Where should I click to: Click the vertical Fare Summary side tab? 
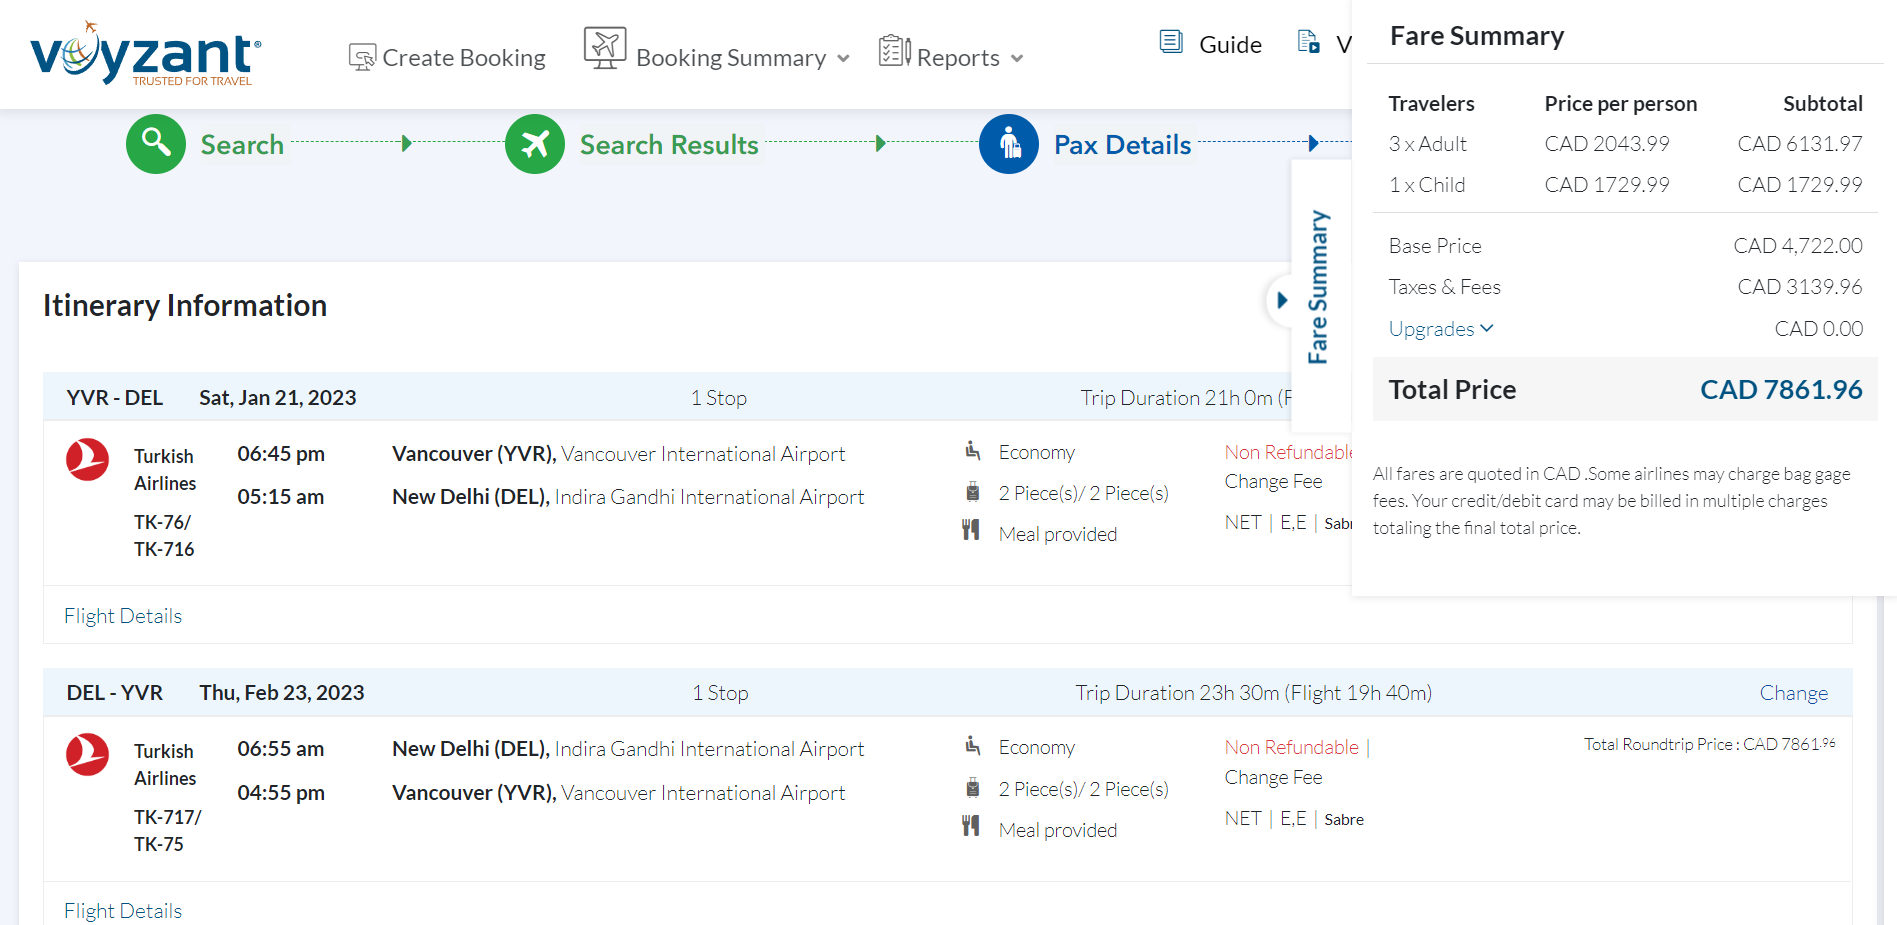pos(1318,288)
